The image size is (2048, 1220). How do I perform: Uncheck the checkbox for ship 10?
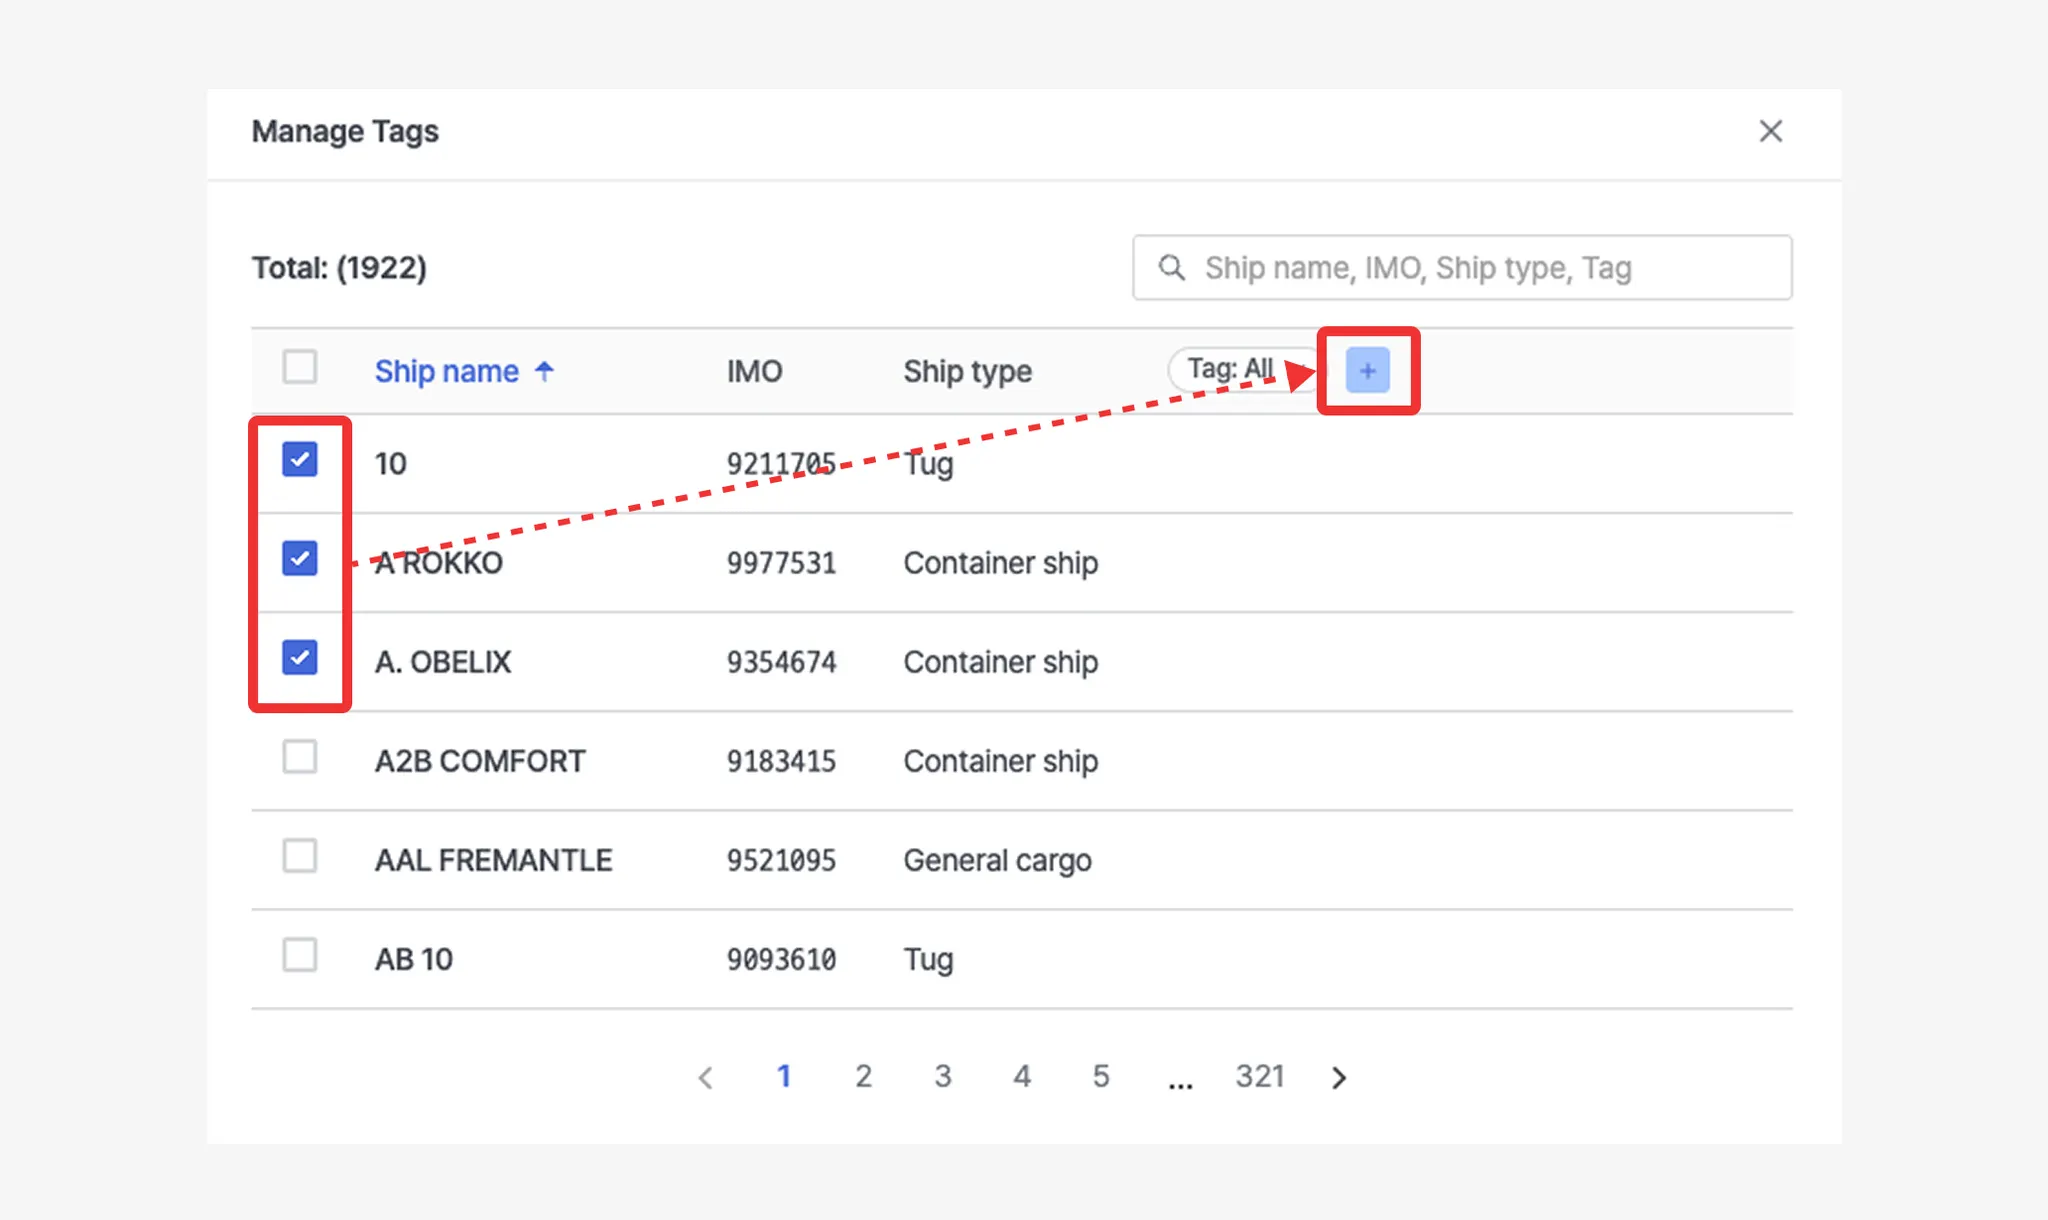click(300, 460)
